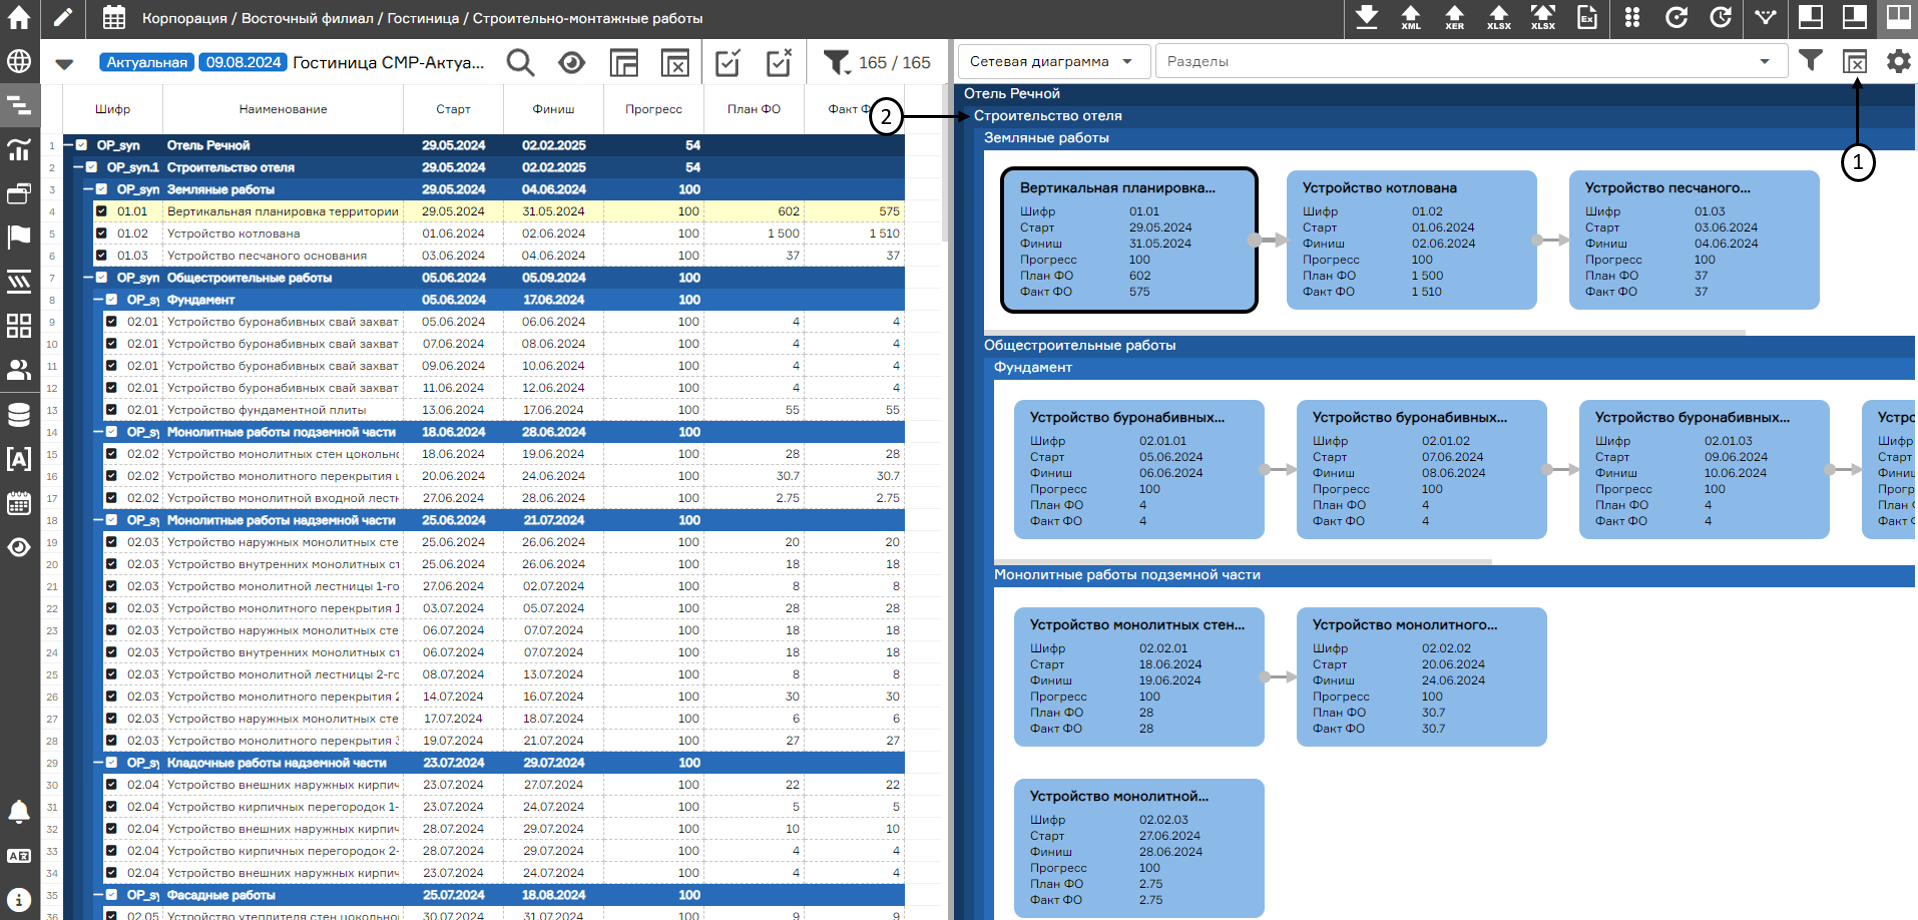The width and height of the screenshot is (1918, 920).
Task: Click the Ex document icon
Action: tap(1587, 17)
